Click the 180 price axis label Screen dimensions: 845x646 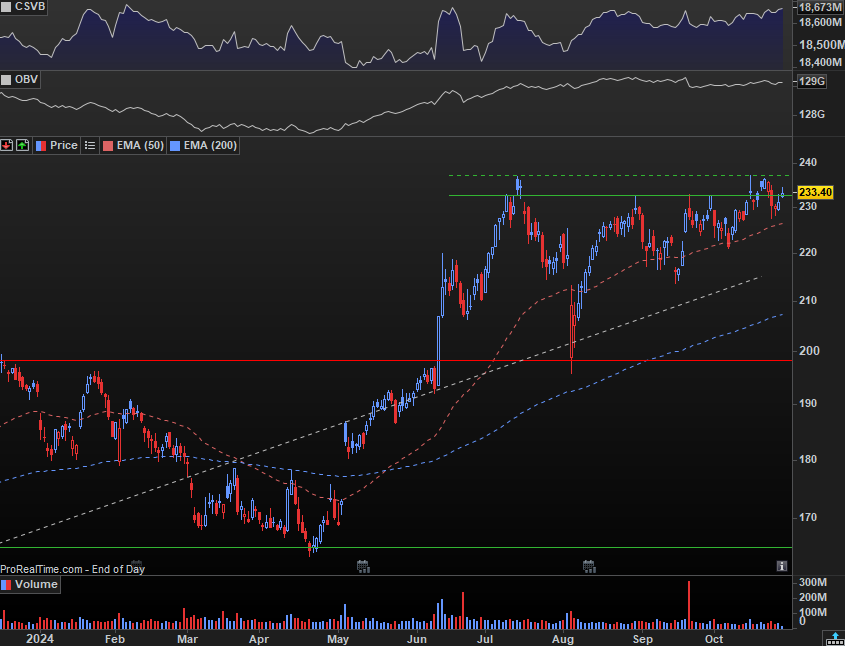coord(808,460)
